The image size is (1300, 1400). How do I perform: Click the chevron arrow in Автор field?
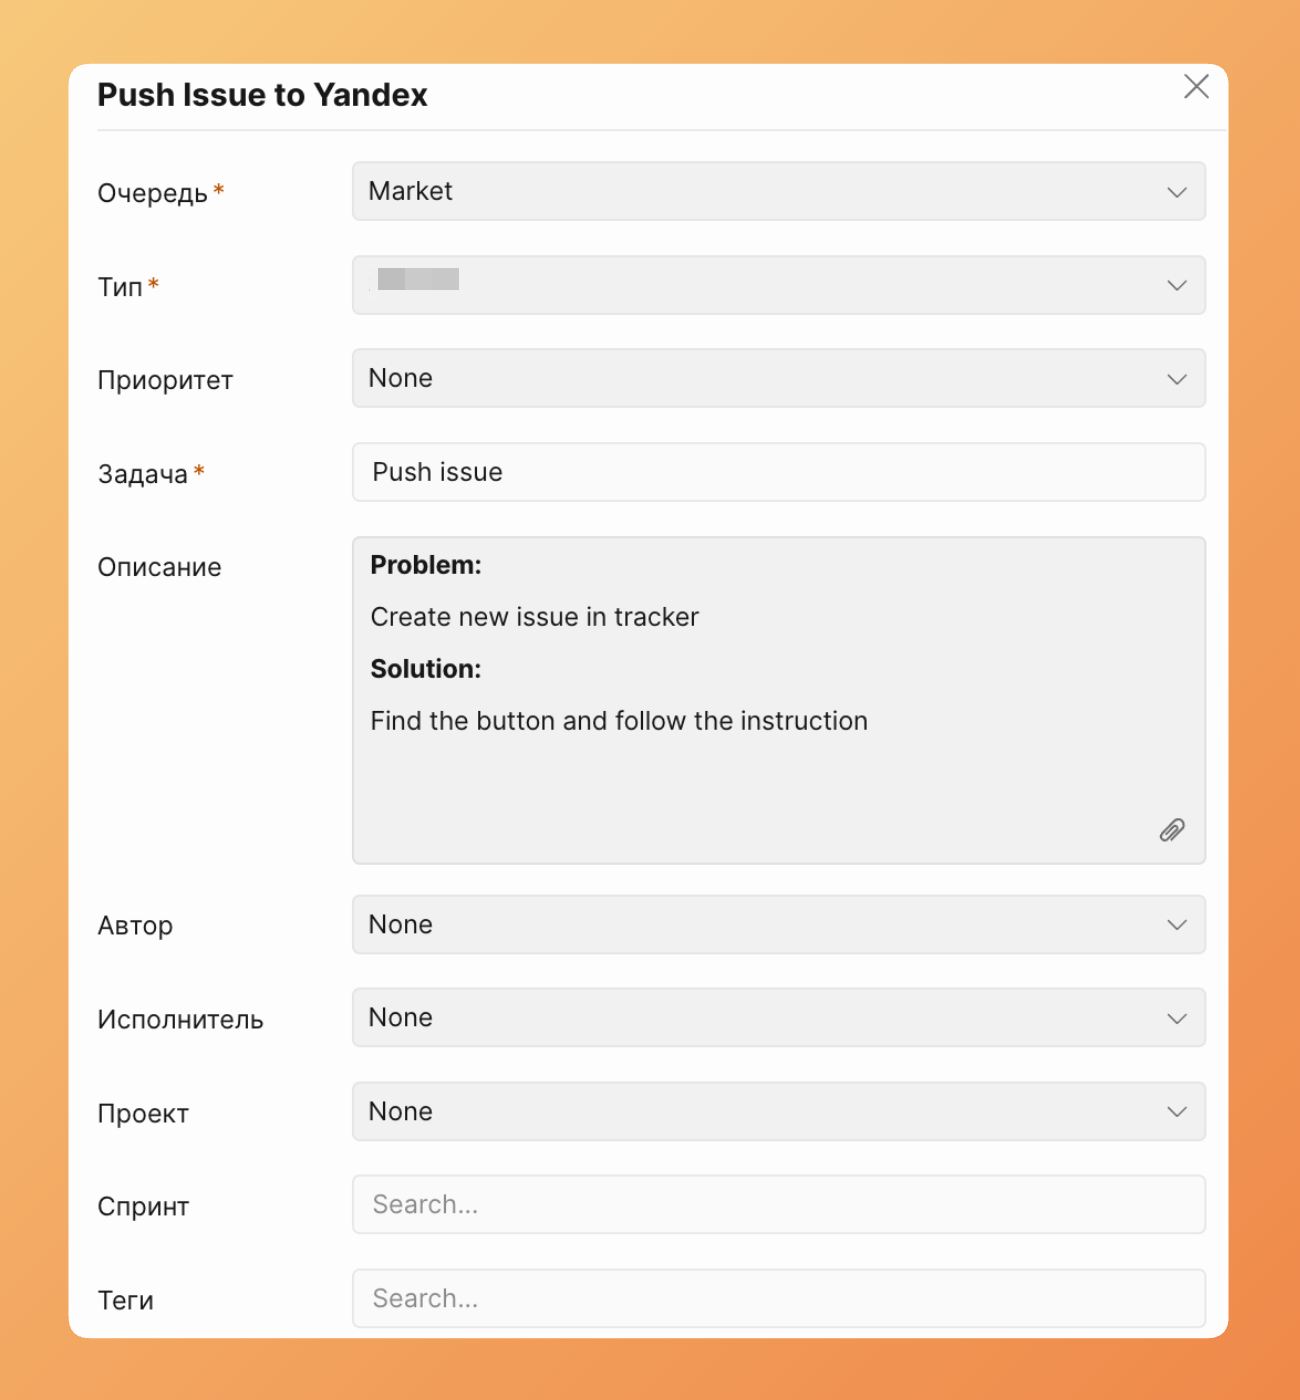[1177, 925]
